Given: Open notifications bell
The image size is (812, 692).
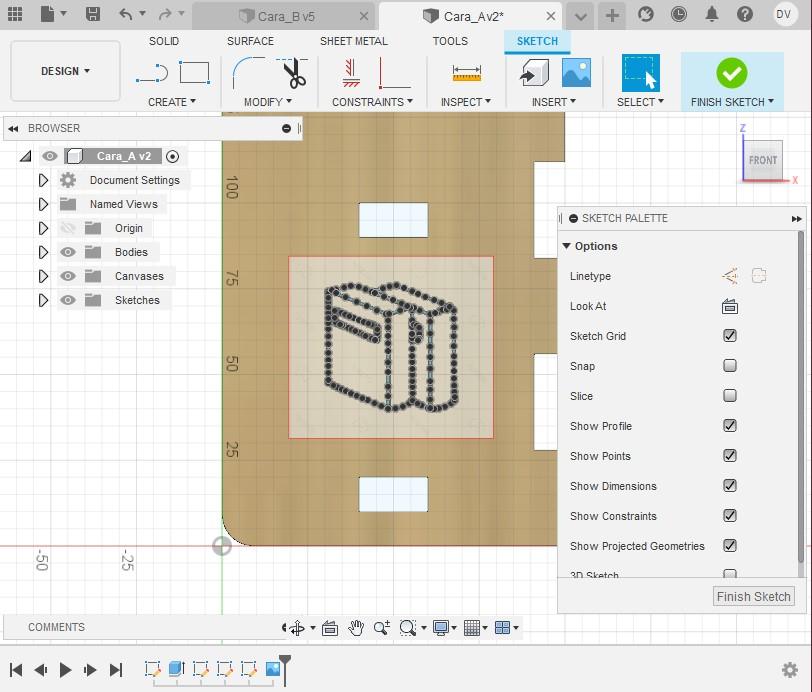Looking at the screenshot, I should click(712, 15).
